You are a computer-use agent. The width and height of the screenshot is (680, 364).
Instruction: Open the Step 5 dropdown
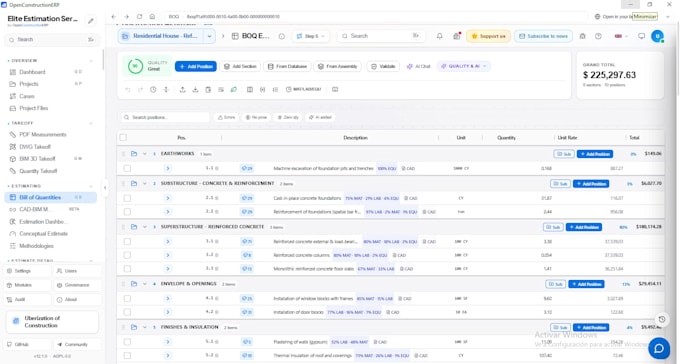coord(311,36)
